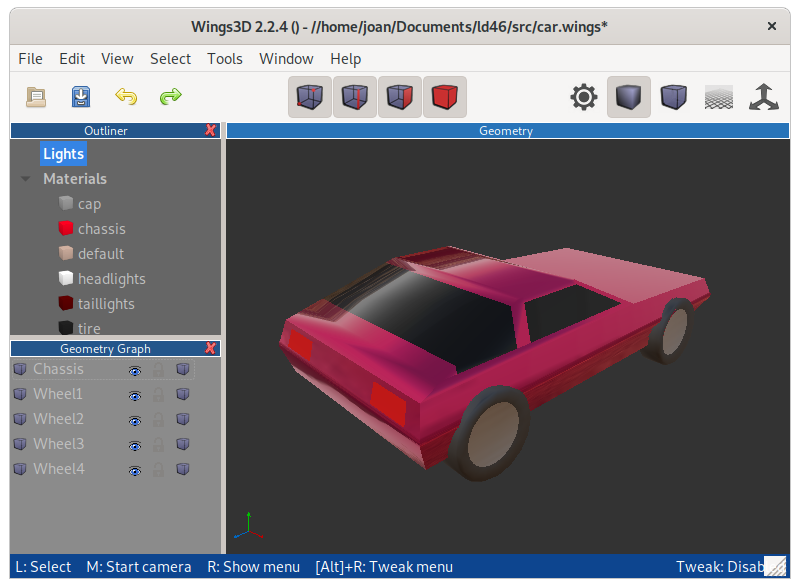This screenshot has height=588, width=800.
Task: Open the Help menu
Action: (345, 59)
